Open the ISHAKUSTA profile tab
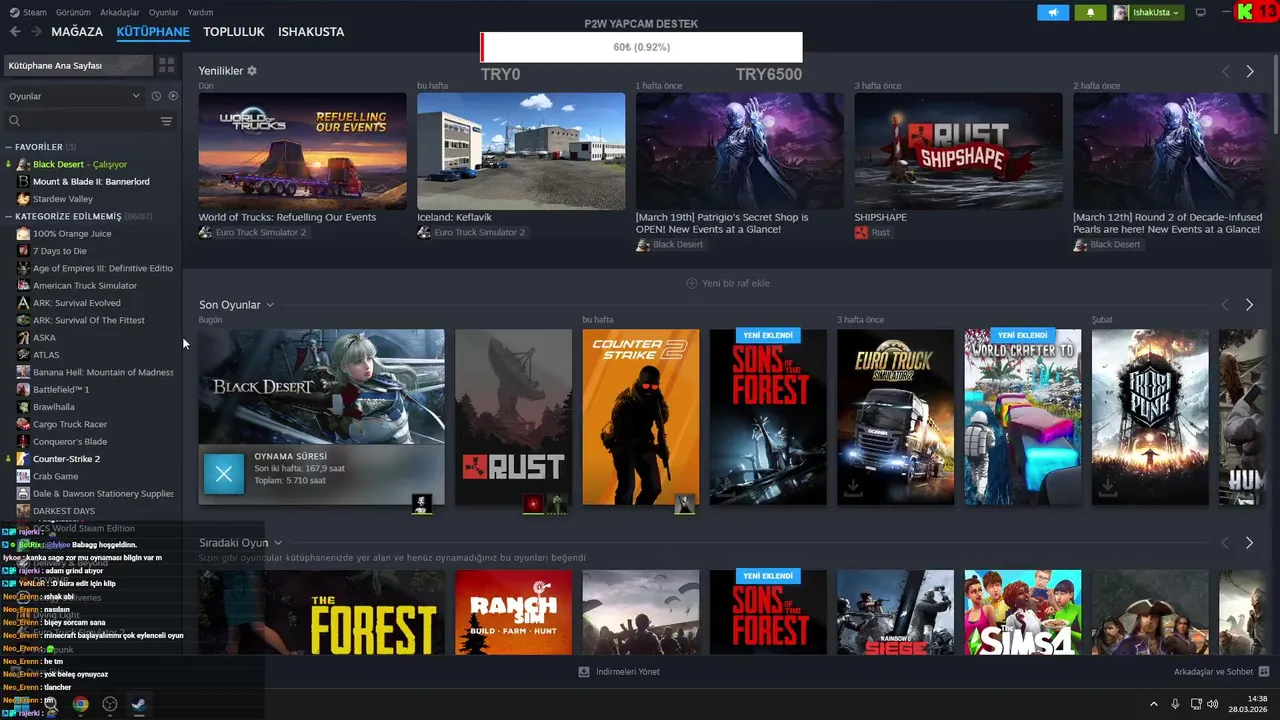The height and width of the screenshot is (720, 1280). click(311, 32)
